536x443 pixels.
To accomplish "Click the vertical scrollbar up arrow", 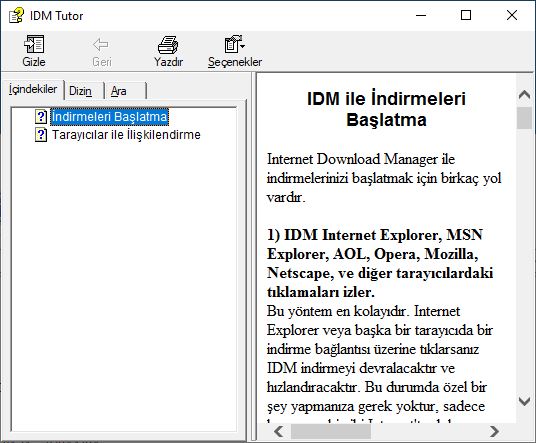I will [524, 94].
